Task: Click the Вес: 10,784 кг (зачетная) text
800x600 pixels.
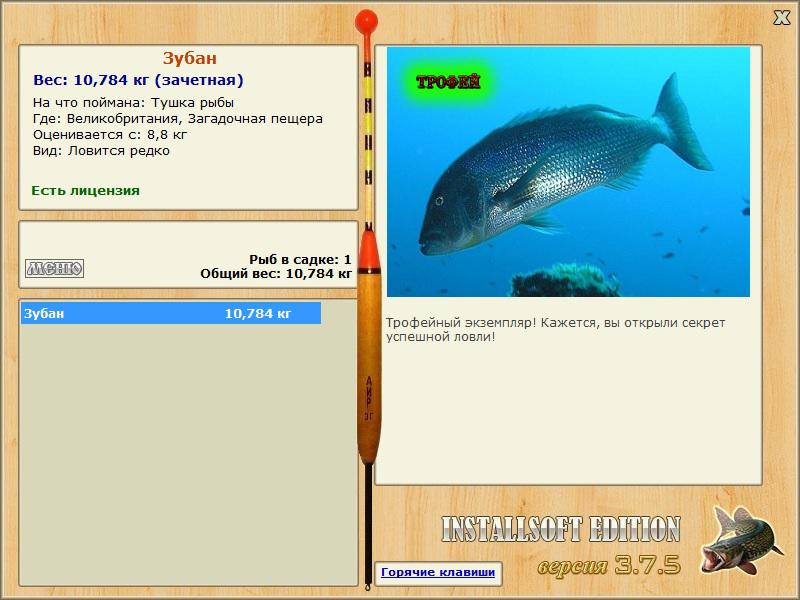Action: click(x=138, y=80)
